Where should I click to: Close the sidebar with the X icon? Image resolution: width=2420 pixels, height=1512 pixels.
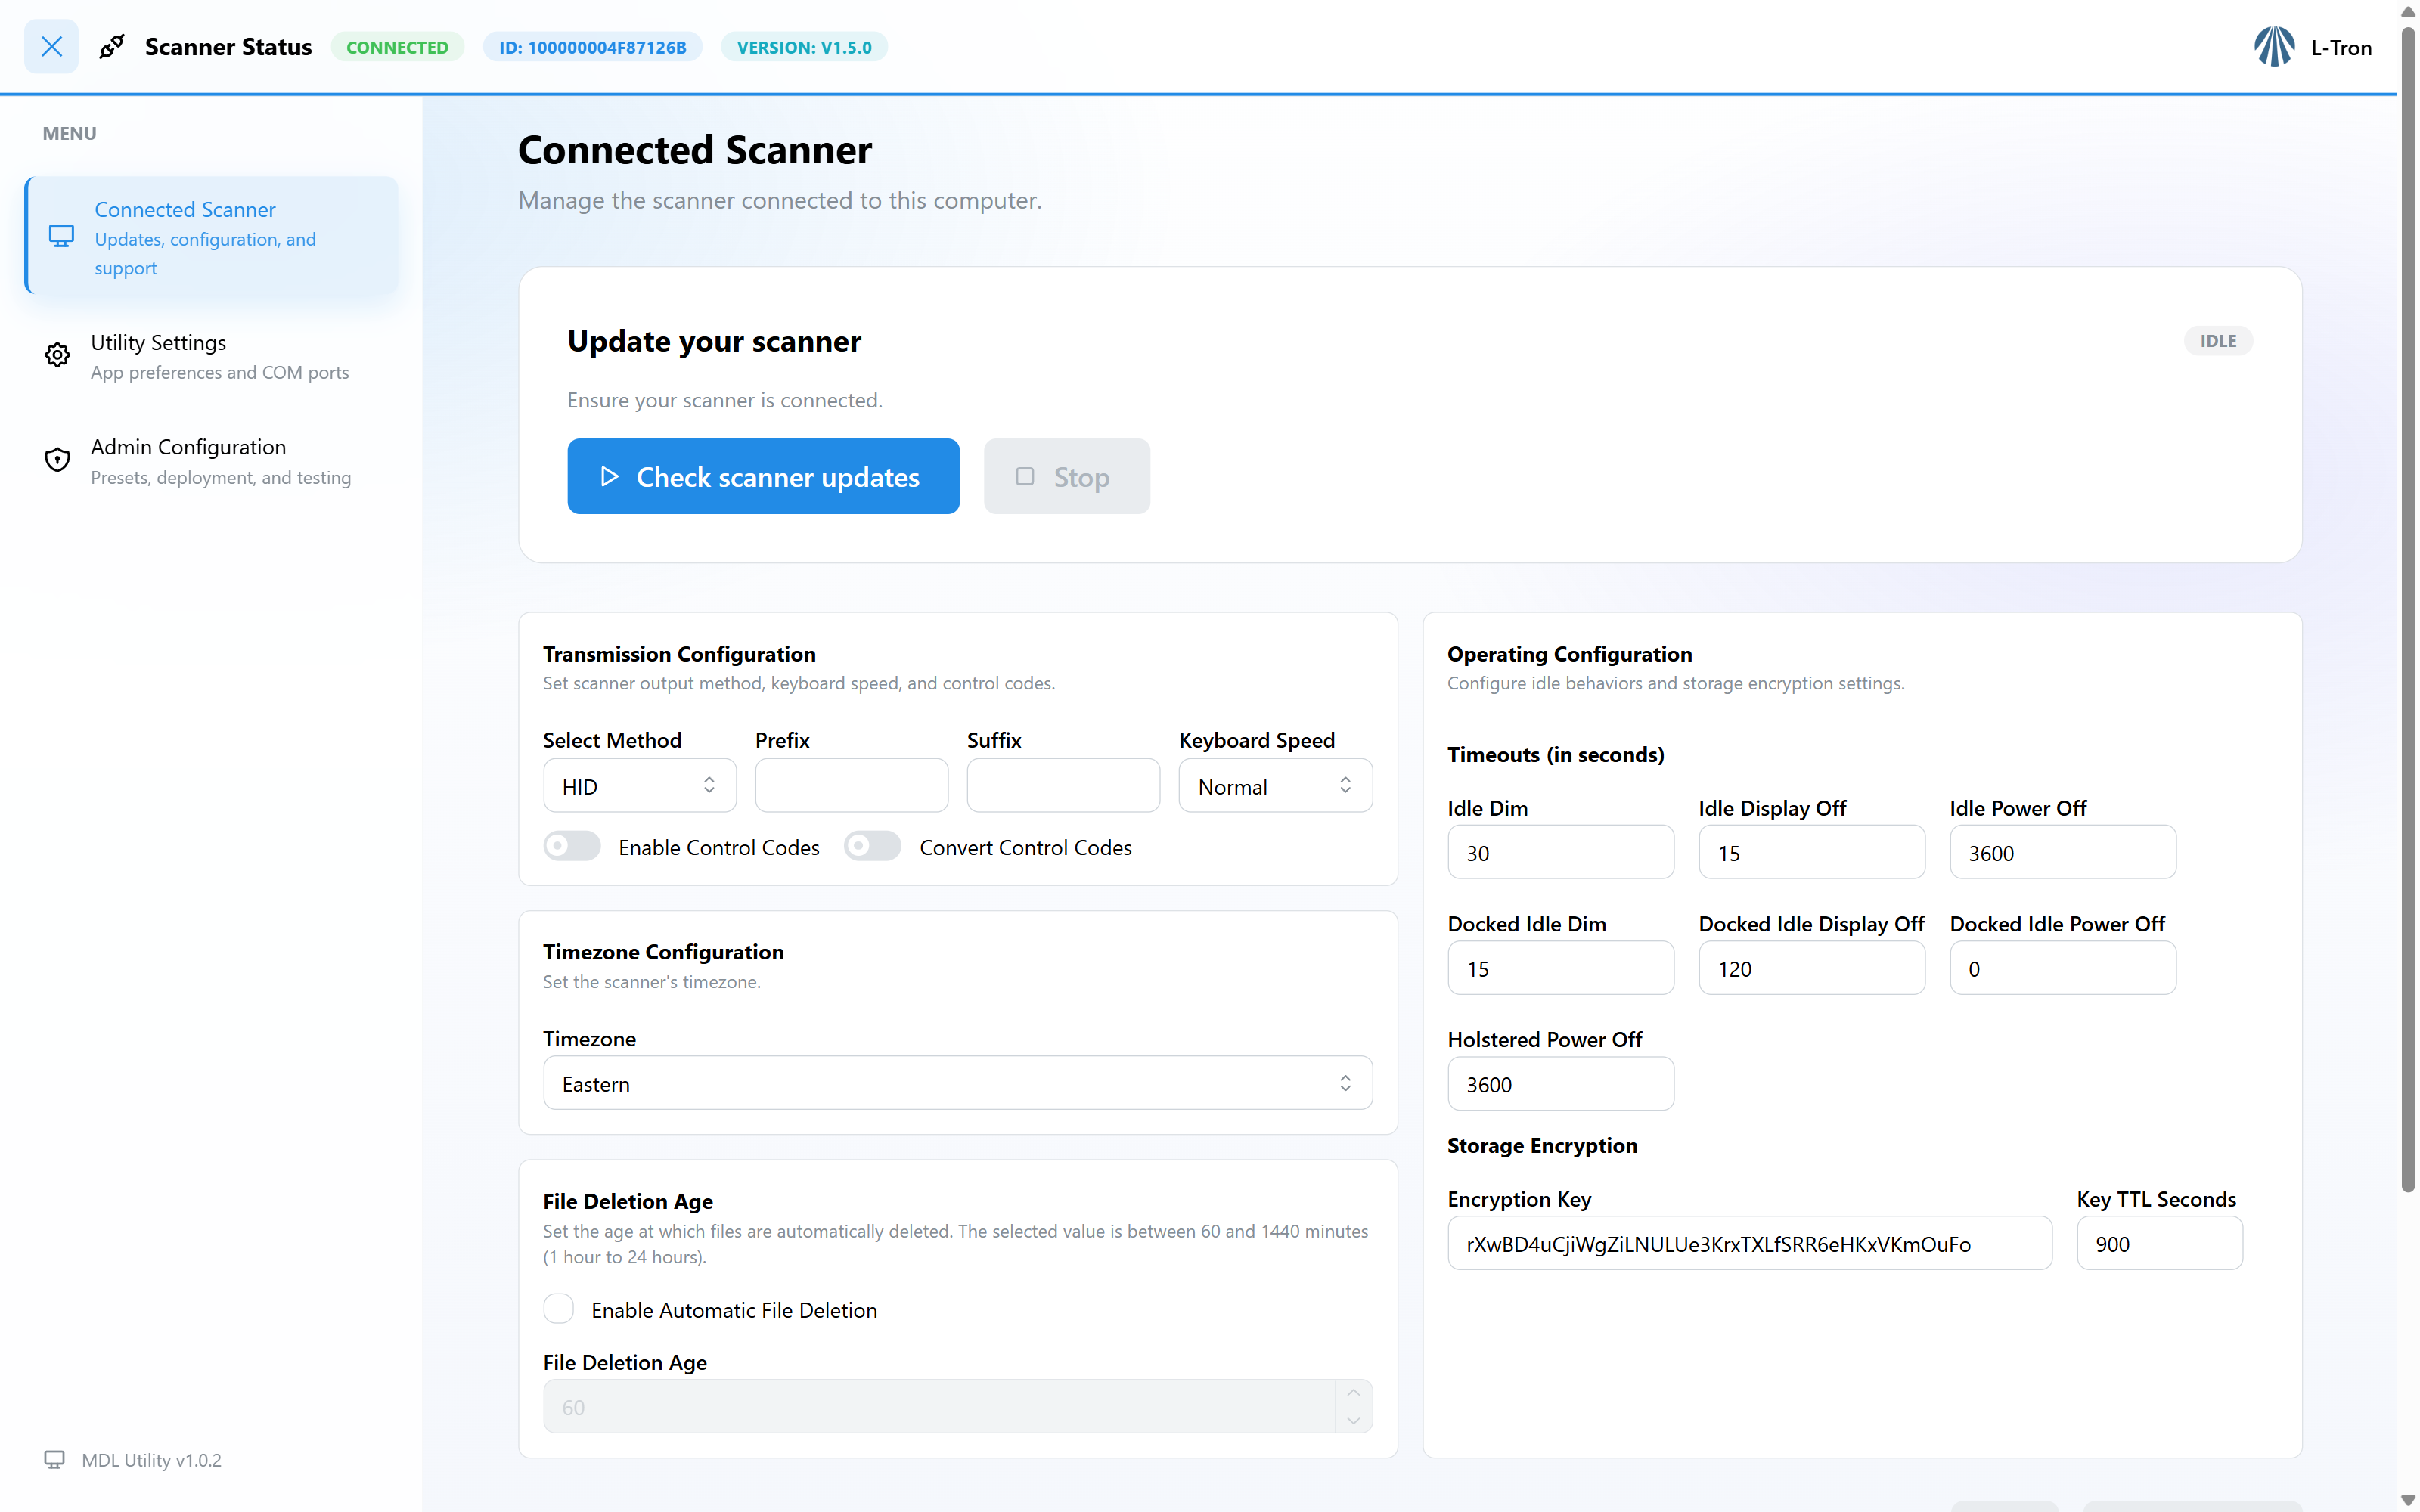point(51,46)
